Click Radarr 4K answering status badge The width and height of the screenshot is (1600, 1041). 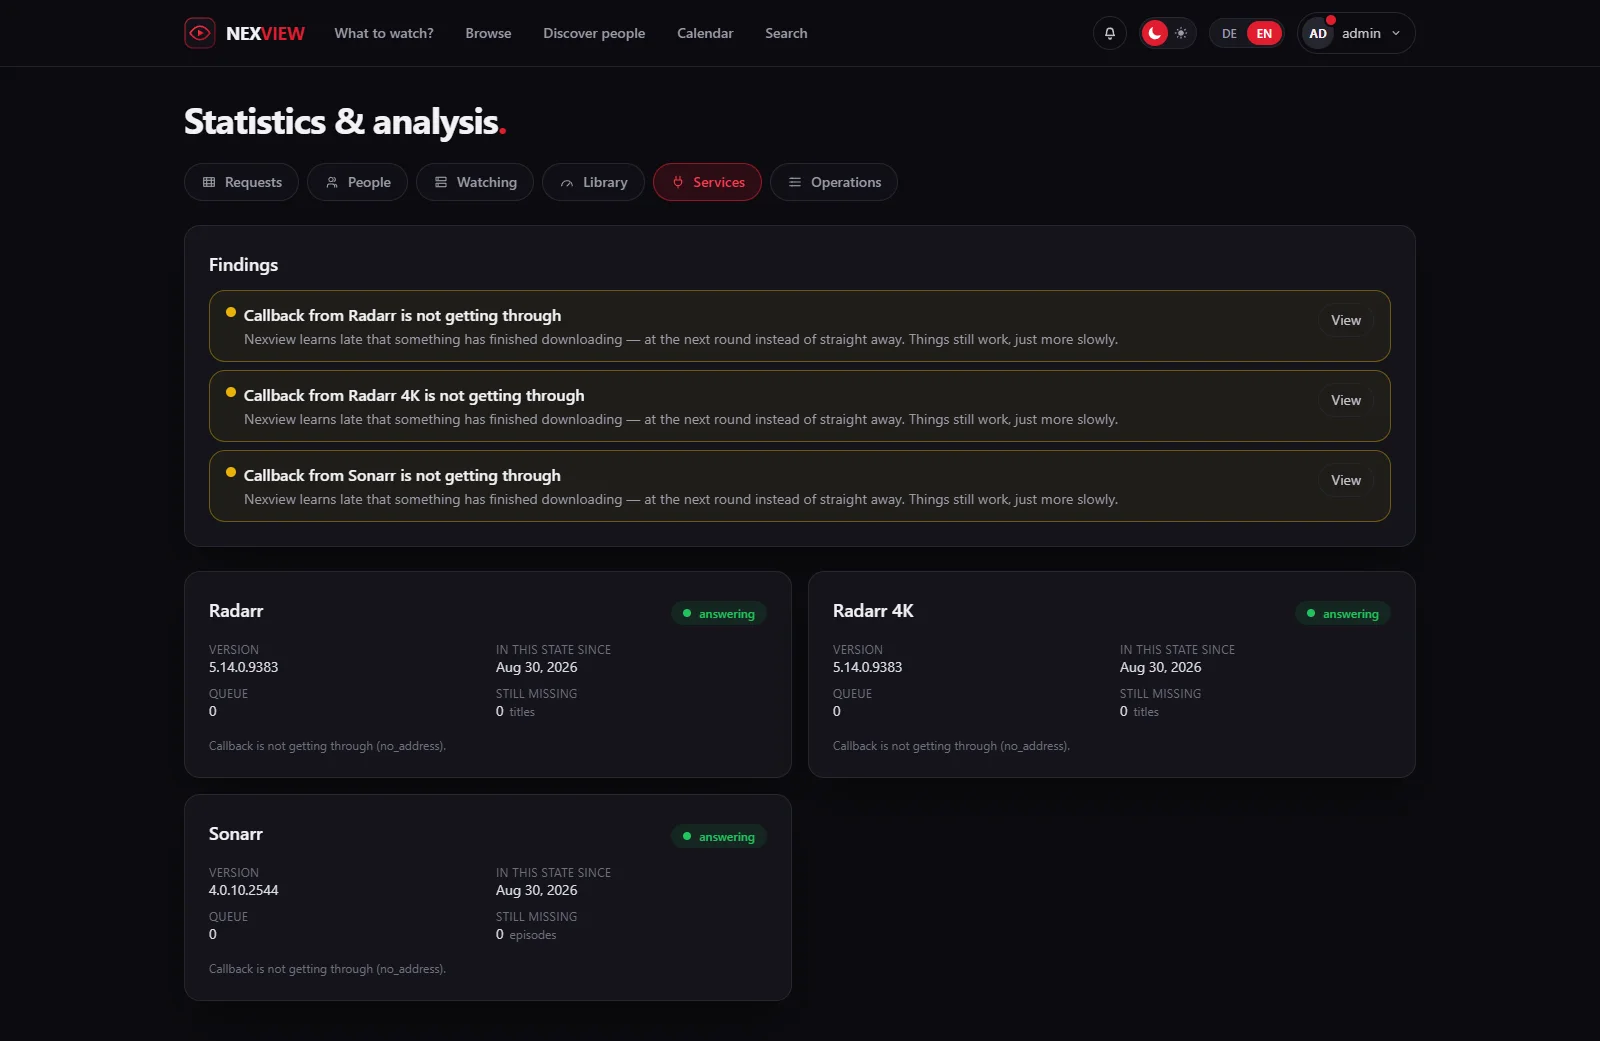click(1343, 613)
